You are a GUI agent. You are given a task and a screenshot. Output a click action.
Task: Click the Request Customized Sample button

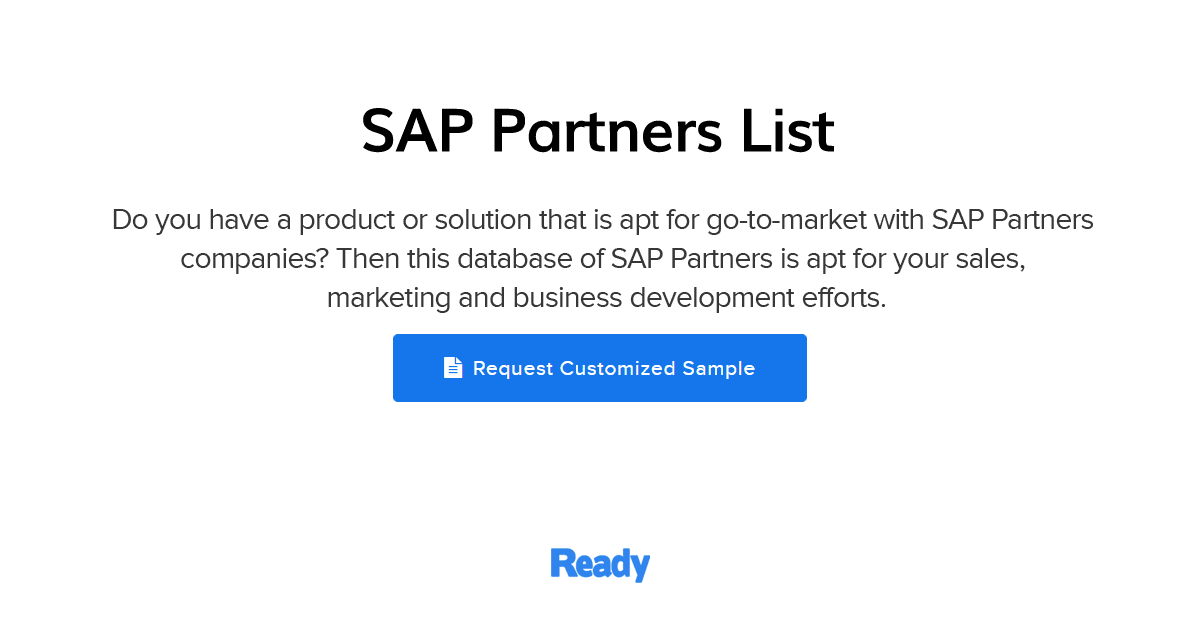coord(600,368)
